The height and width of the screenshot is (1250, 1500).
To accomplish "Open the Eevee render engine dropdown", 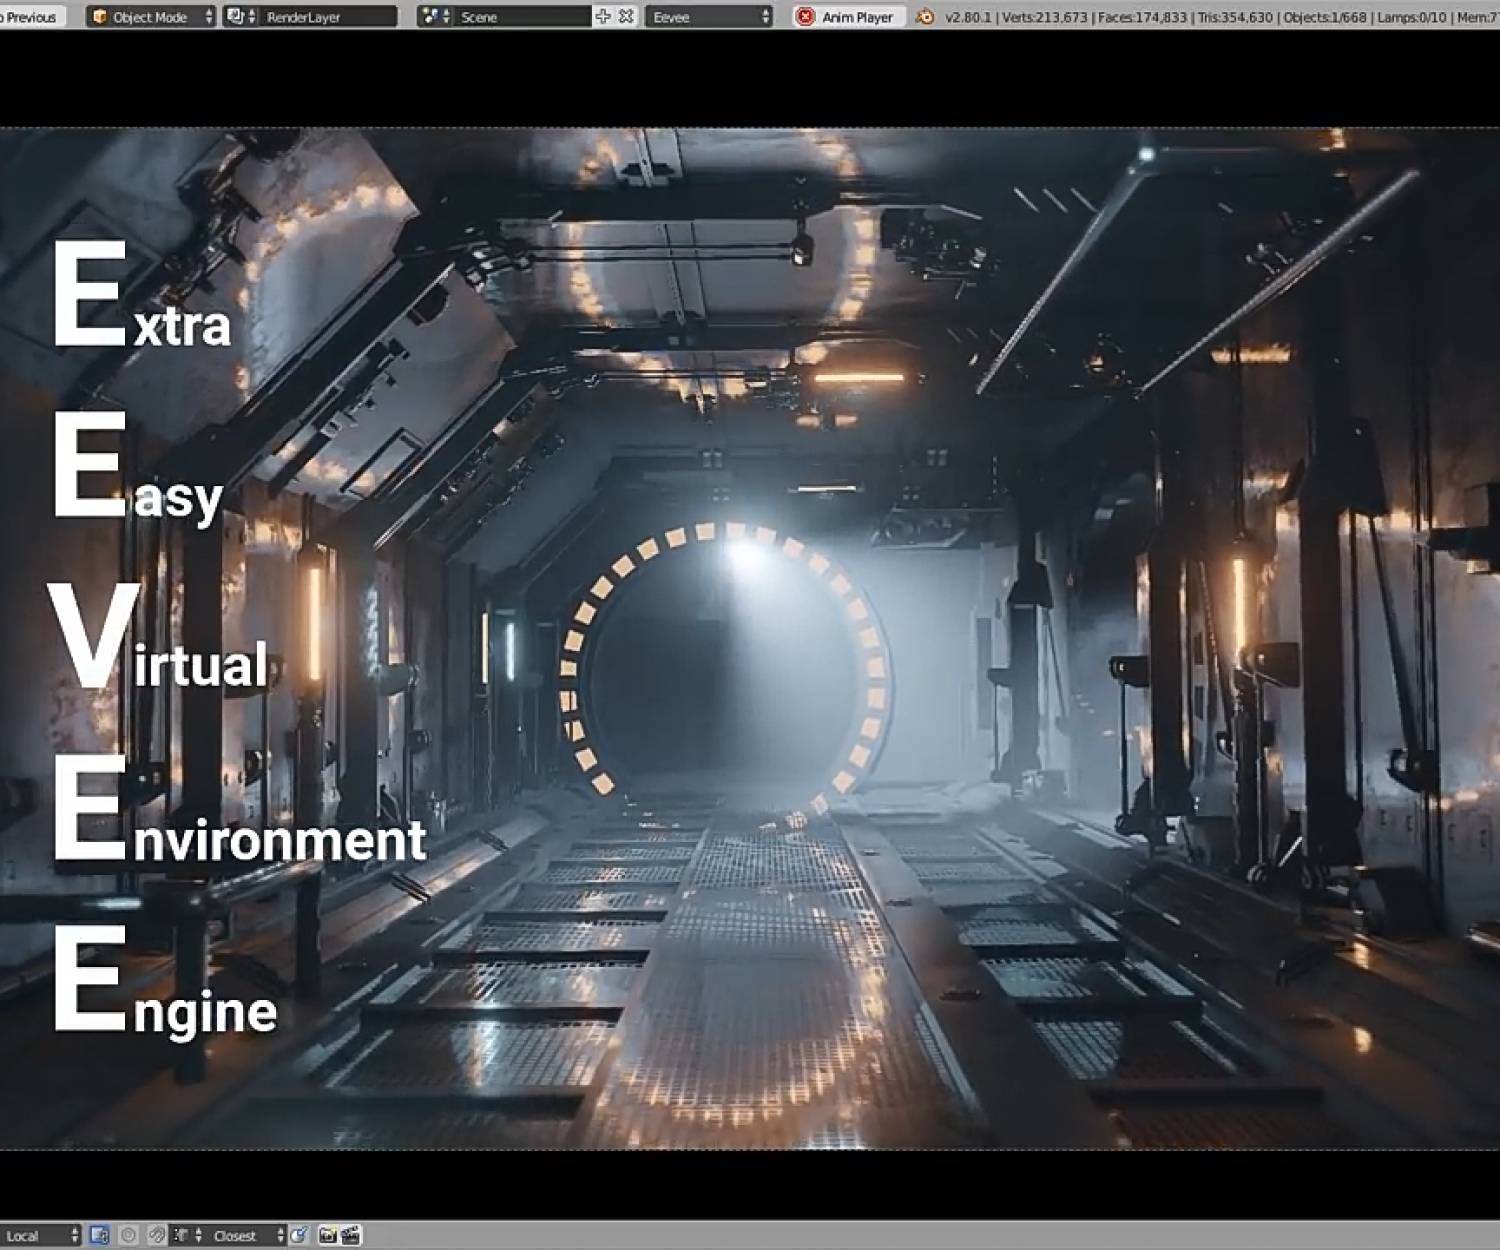I will (709, 17).
